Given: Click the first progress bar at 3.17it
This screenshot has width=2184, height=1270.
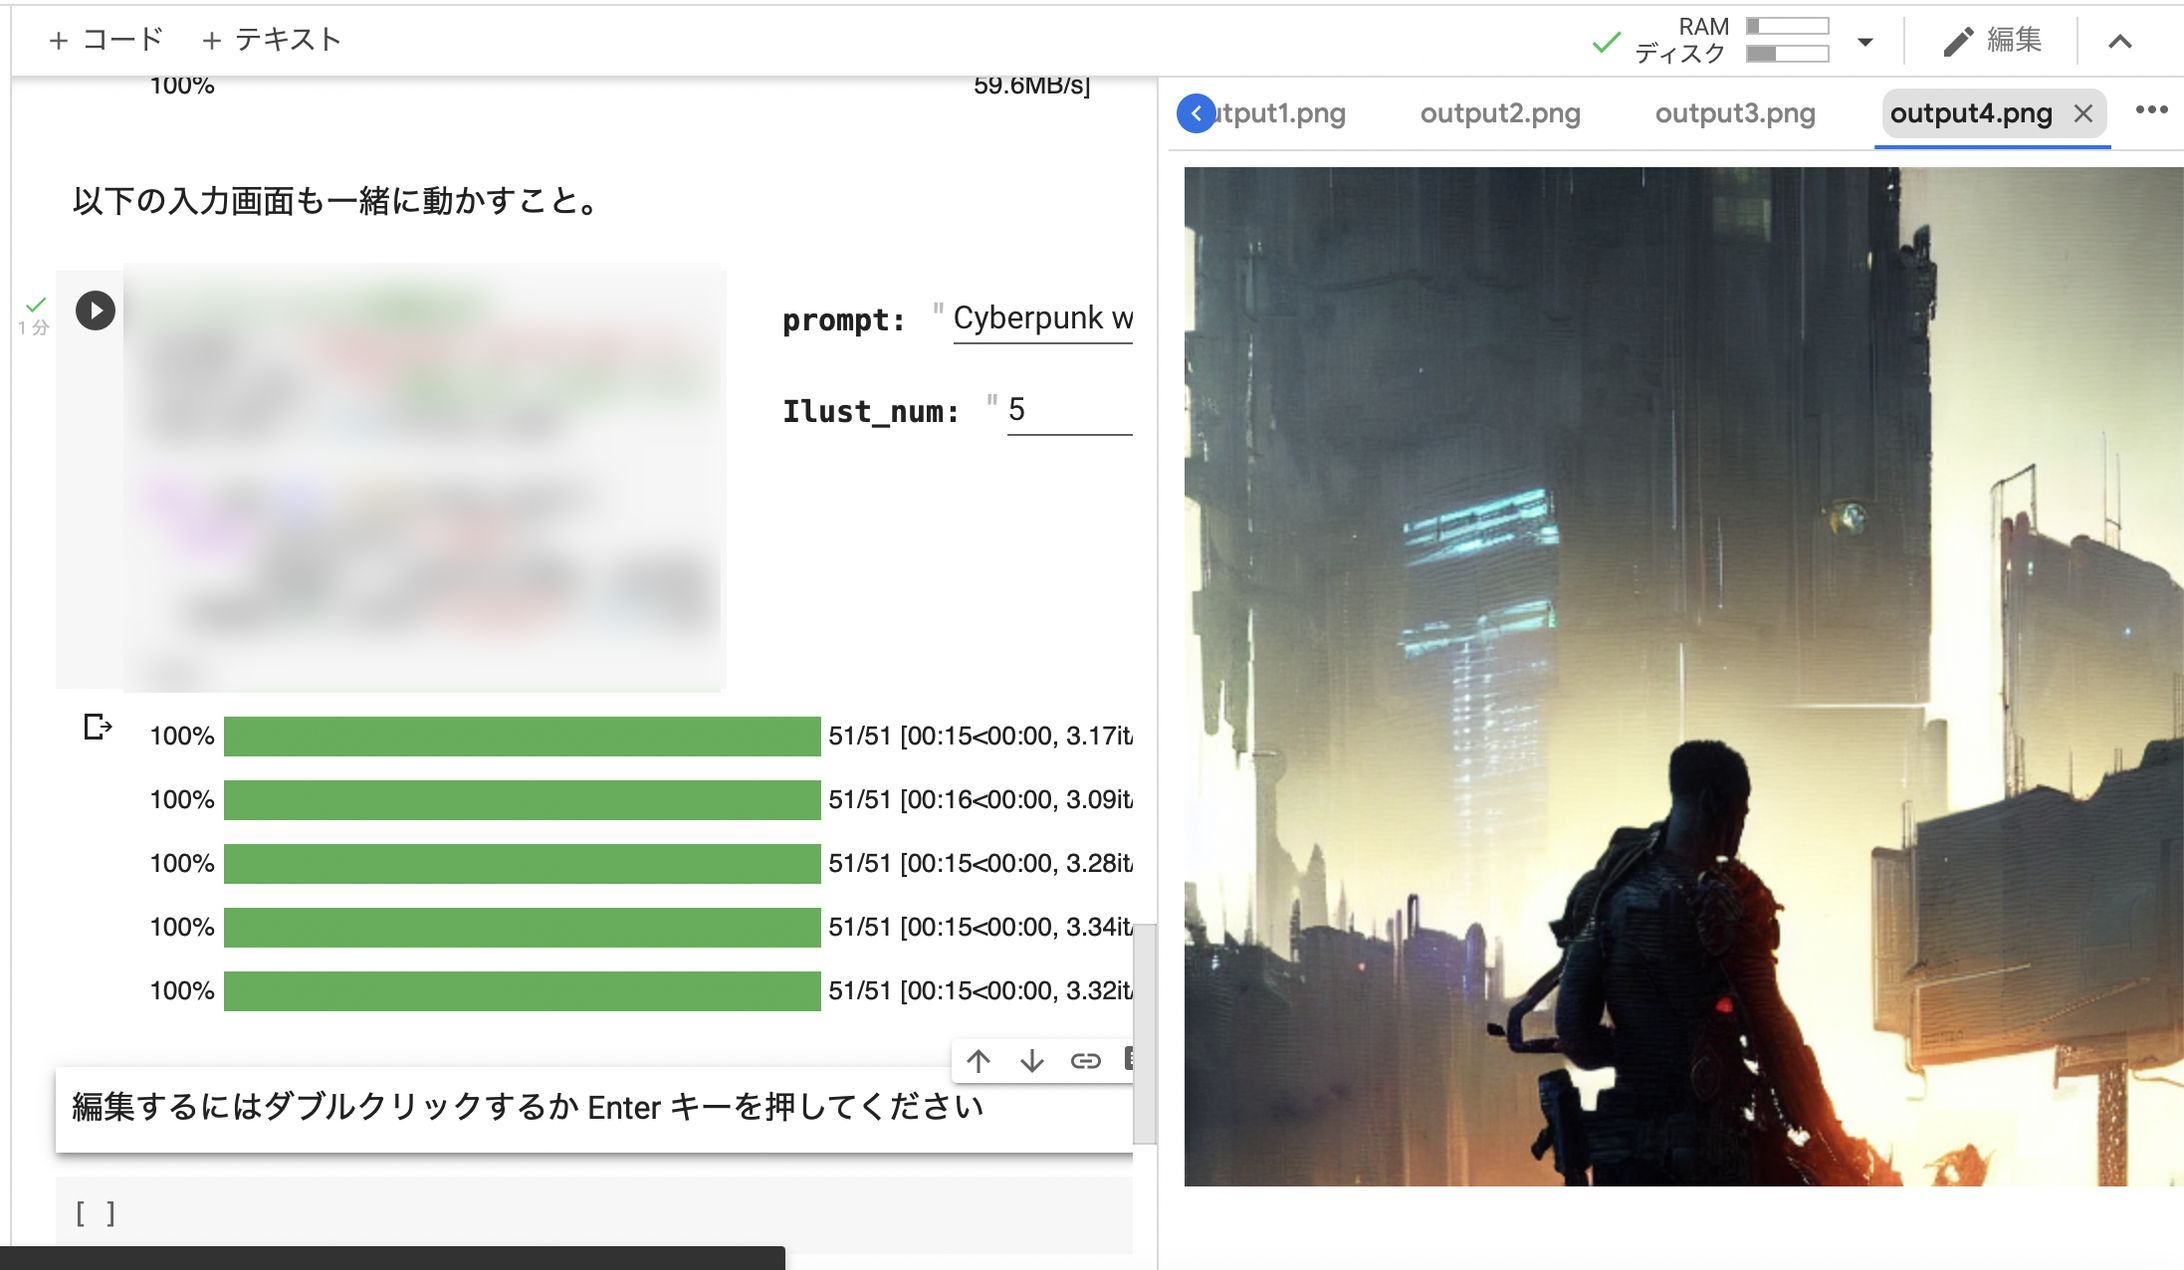Looking at the screenshot, I should (522, 736).
